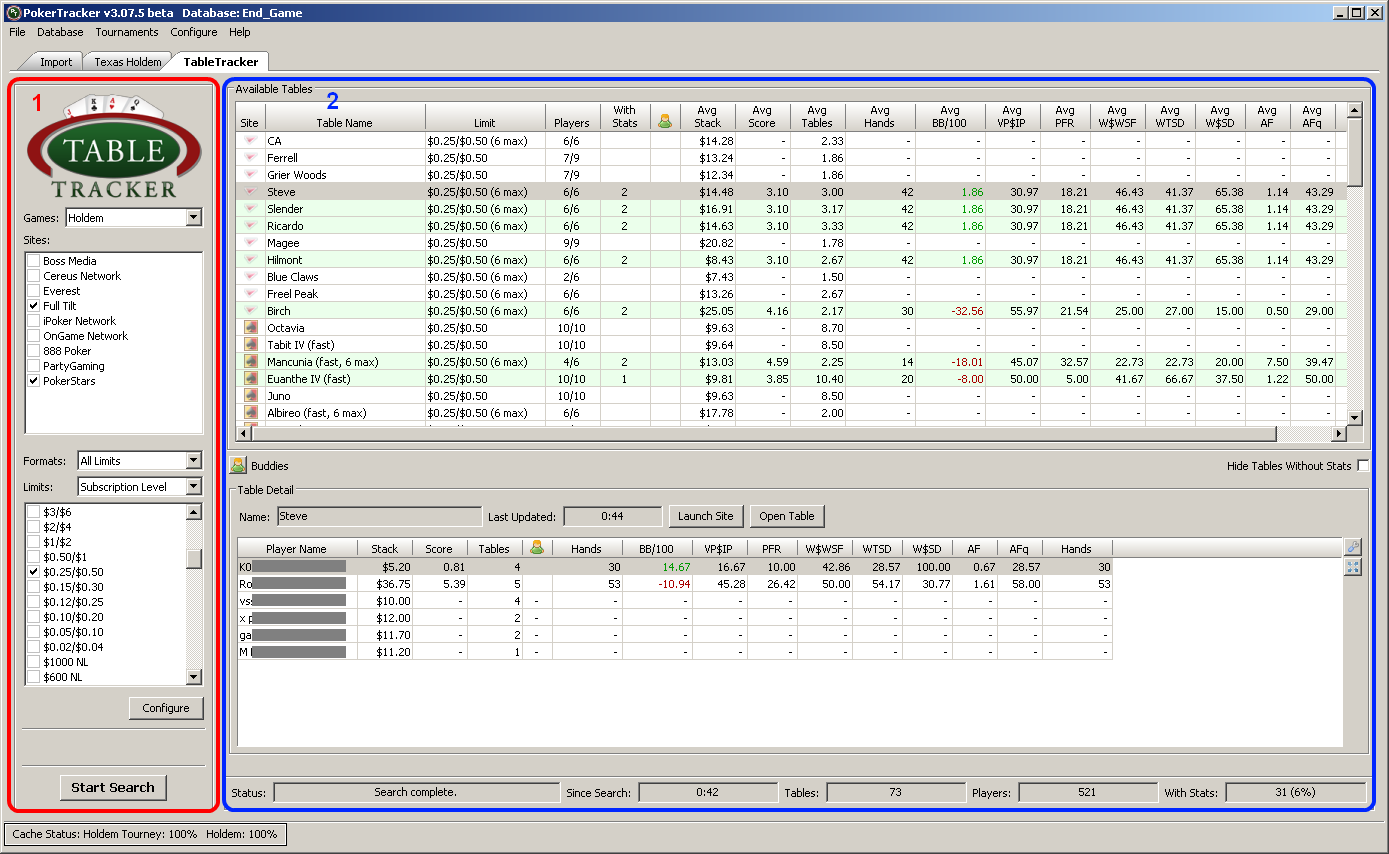This screenshot has height=854, width=1389.
Task: Open the Help menu
Action: (239, 32)
